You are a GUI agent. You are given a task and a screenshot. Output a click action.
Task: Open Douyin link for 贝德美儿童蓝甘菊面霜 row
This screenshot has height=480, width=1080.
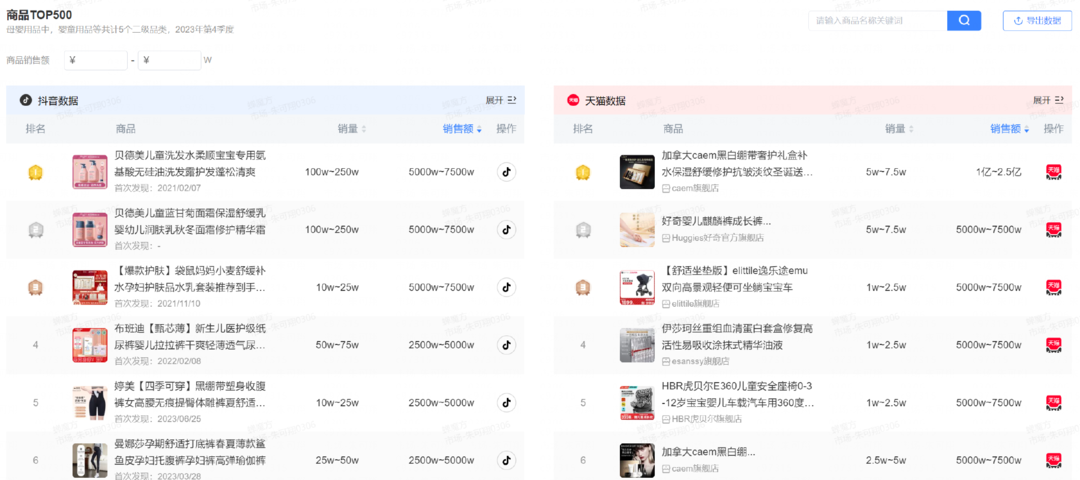click(506, 229)
